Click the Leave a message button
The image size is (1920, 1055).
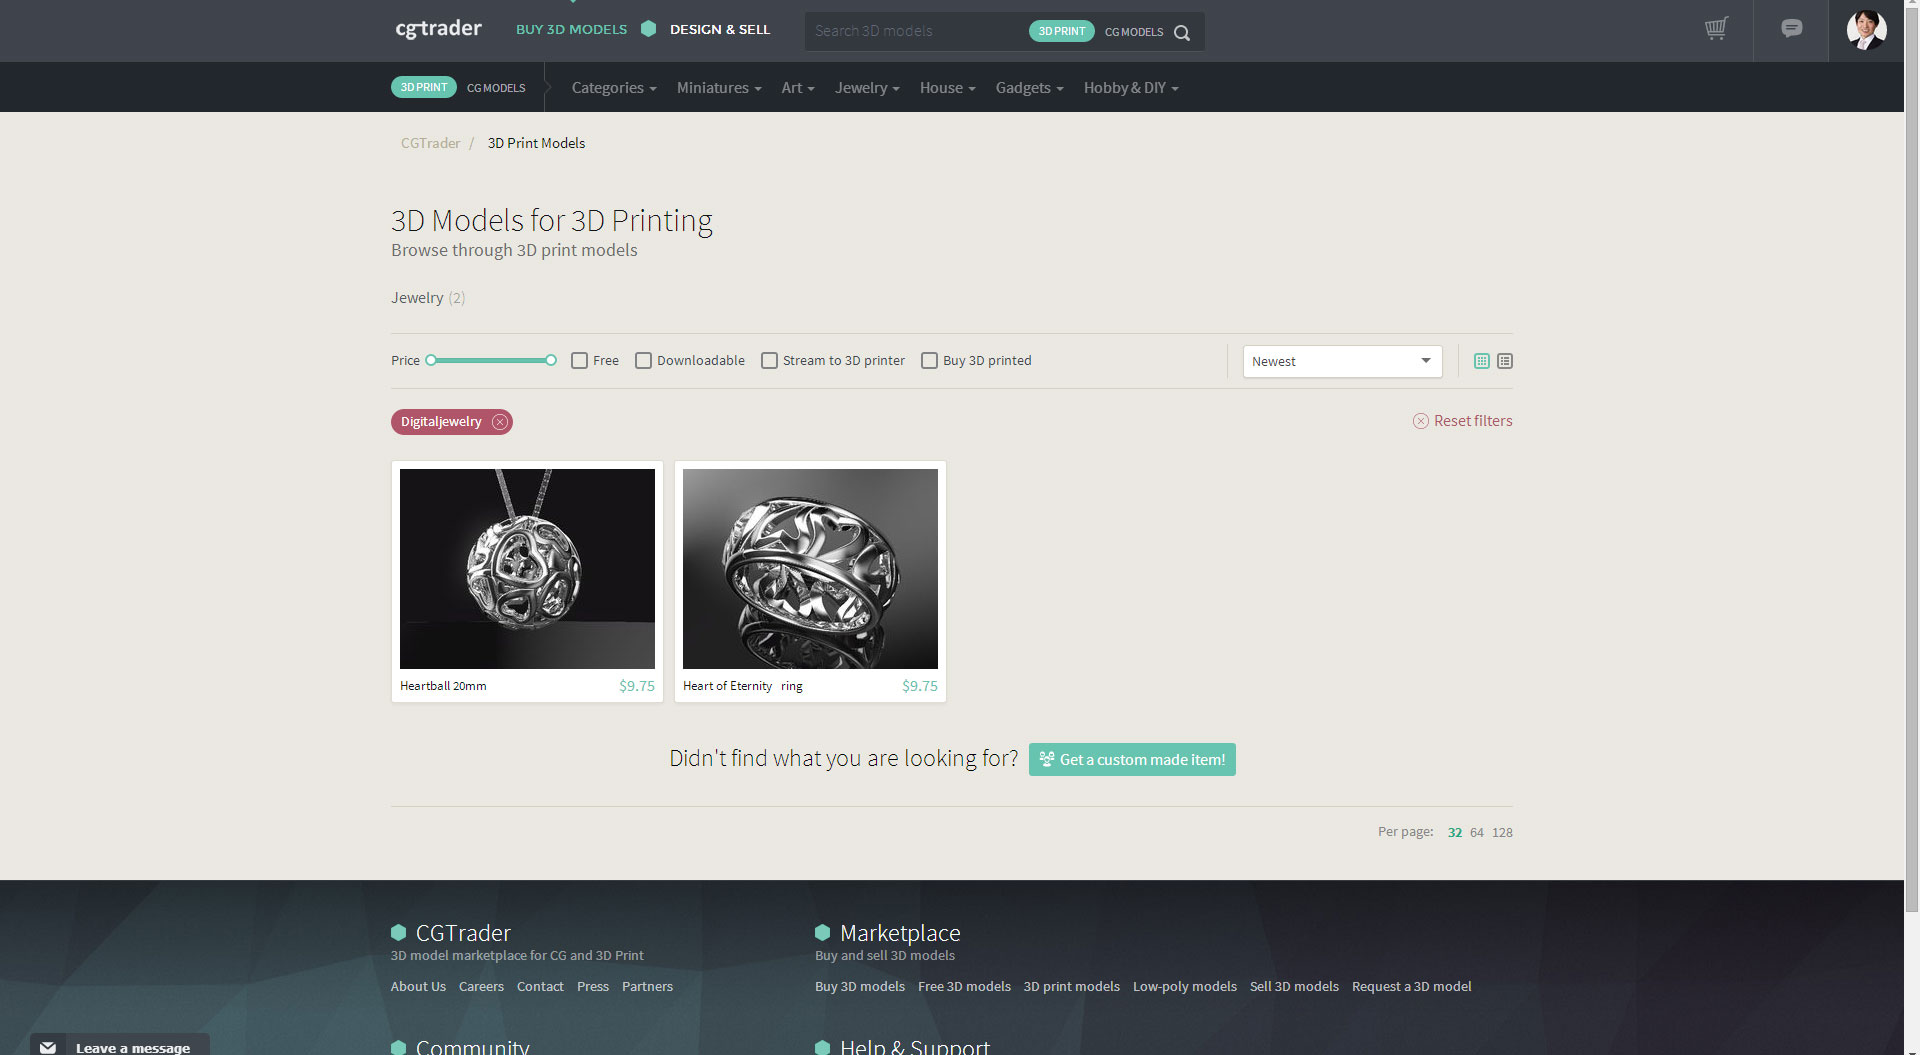[120, 1044]
